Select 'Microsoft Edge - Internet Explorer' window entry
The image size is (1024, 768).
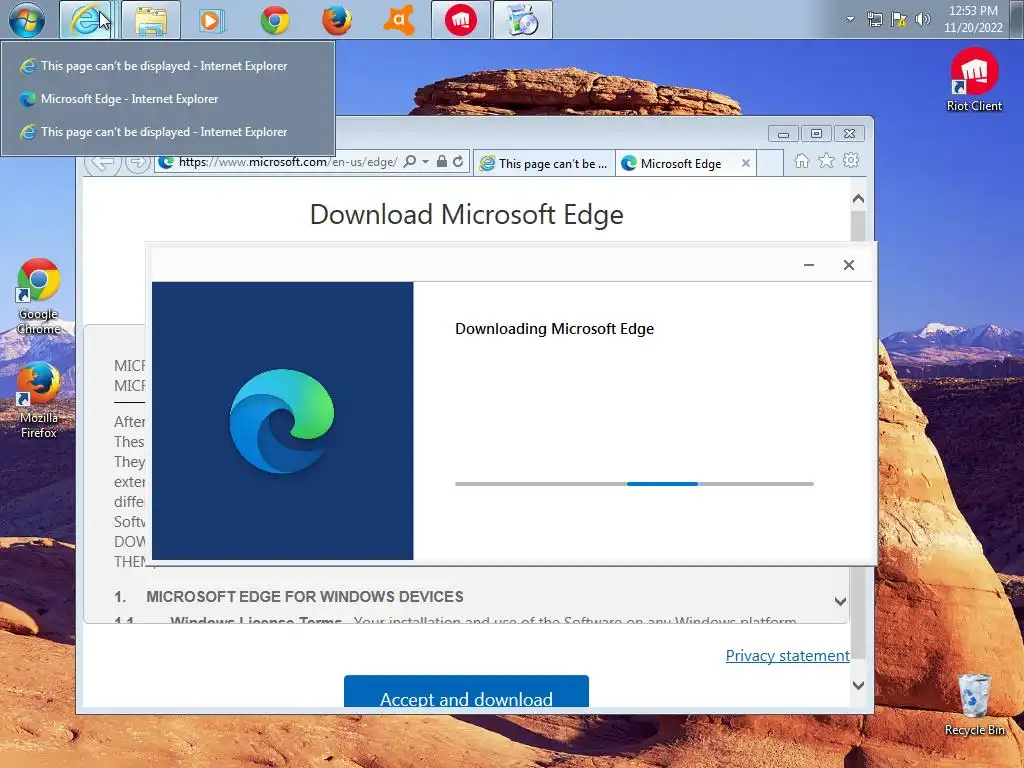[x=168, y=99]
